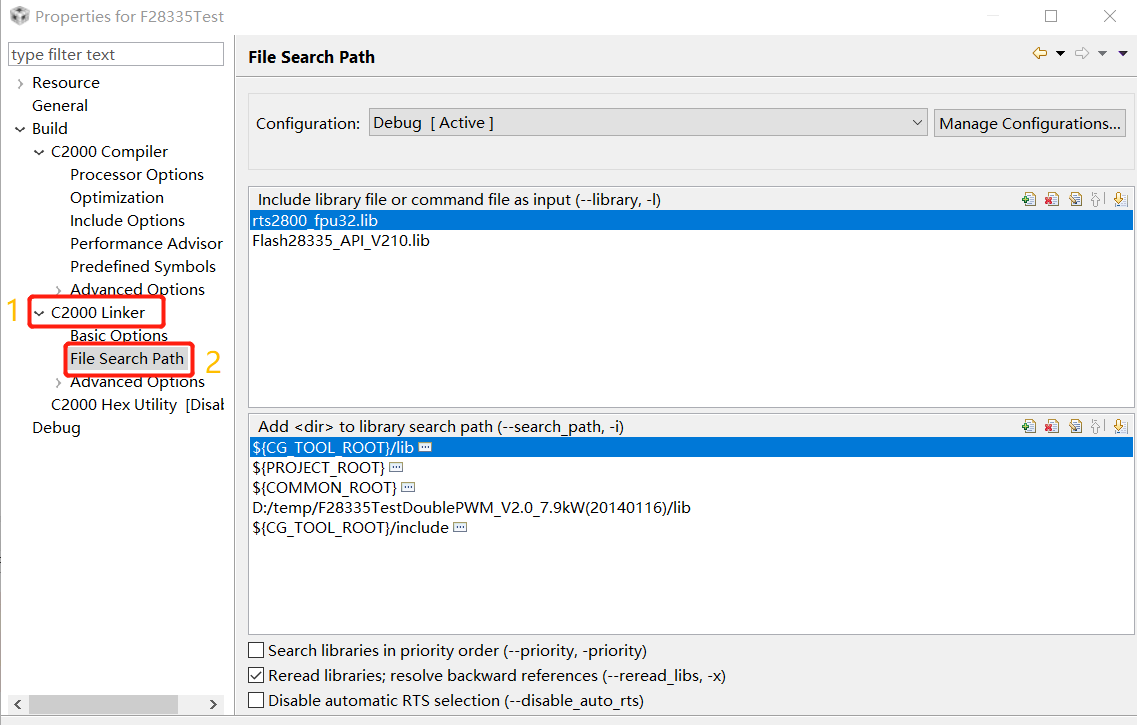Uncheck Reread libraries; resolve backward references
The height and width of the screenshot is (725, 1137).
click(x=257, y=676)
